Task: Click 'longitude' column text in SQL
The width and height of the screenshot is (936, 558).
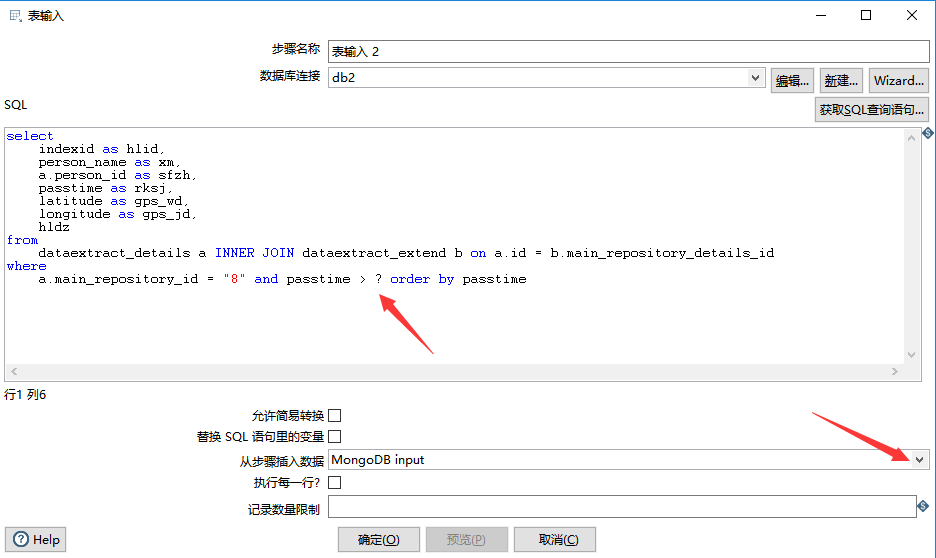Action: tap(75, 214)
